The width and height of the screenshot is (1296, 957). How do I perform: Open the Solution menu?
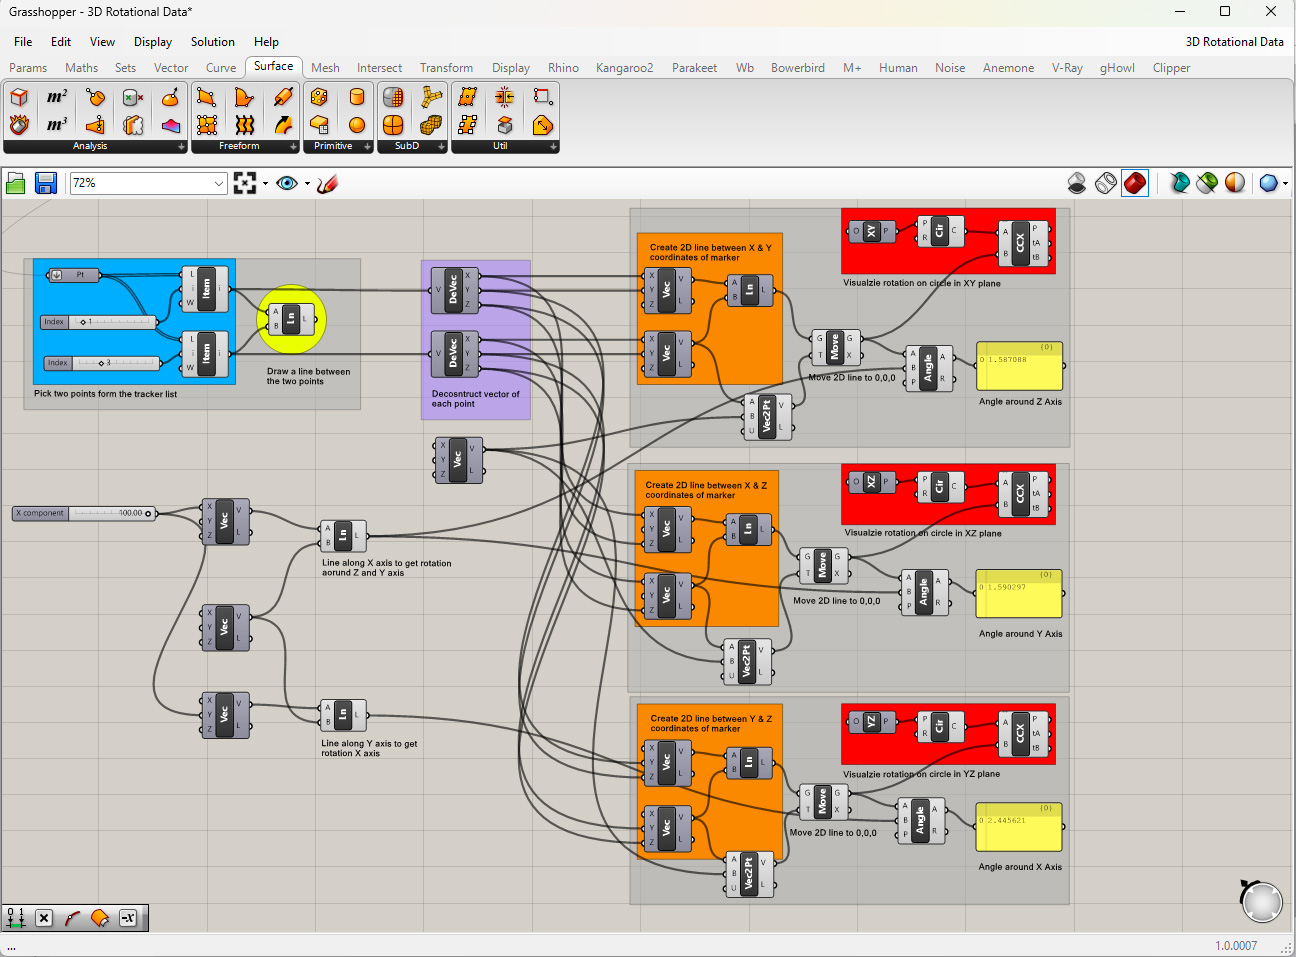[212, 42]
